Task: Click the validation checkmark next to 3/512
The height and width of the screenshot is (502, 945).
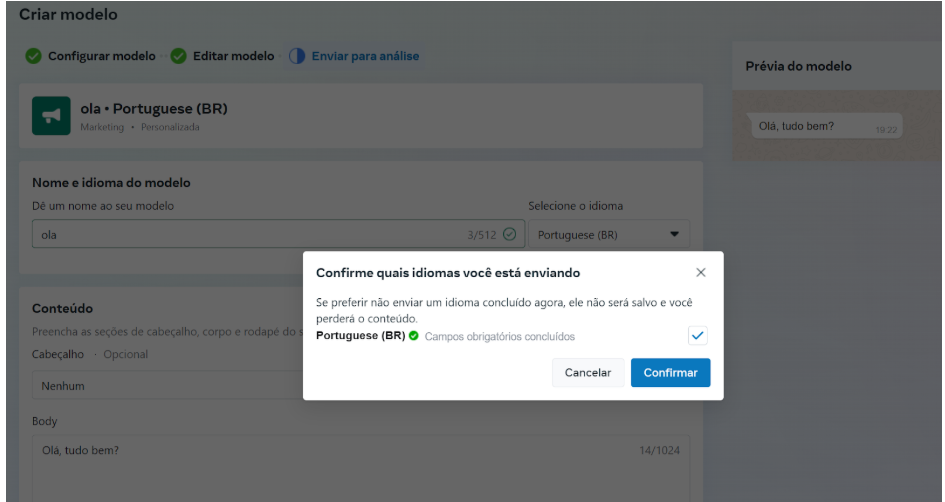Action: click(509, 235)
